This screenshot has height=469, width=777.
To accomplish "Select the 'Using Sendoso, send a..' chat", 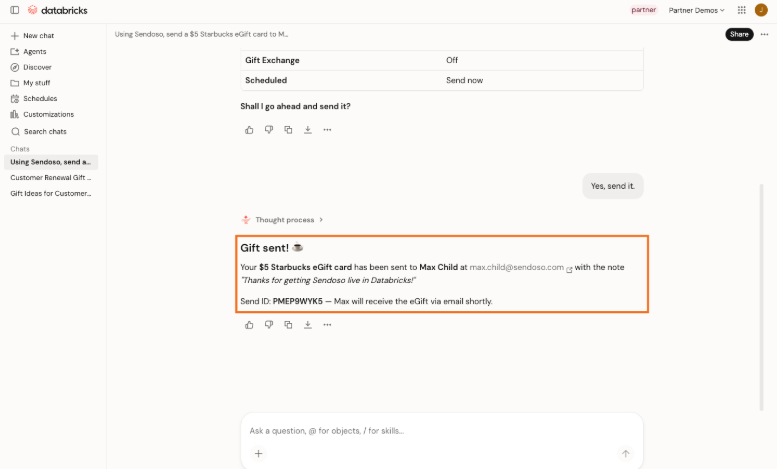I will click(x=51, y=162).
